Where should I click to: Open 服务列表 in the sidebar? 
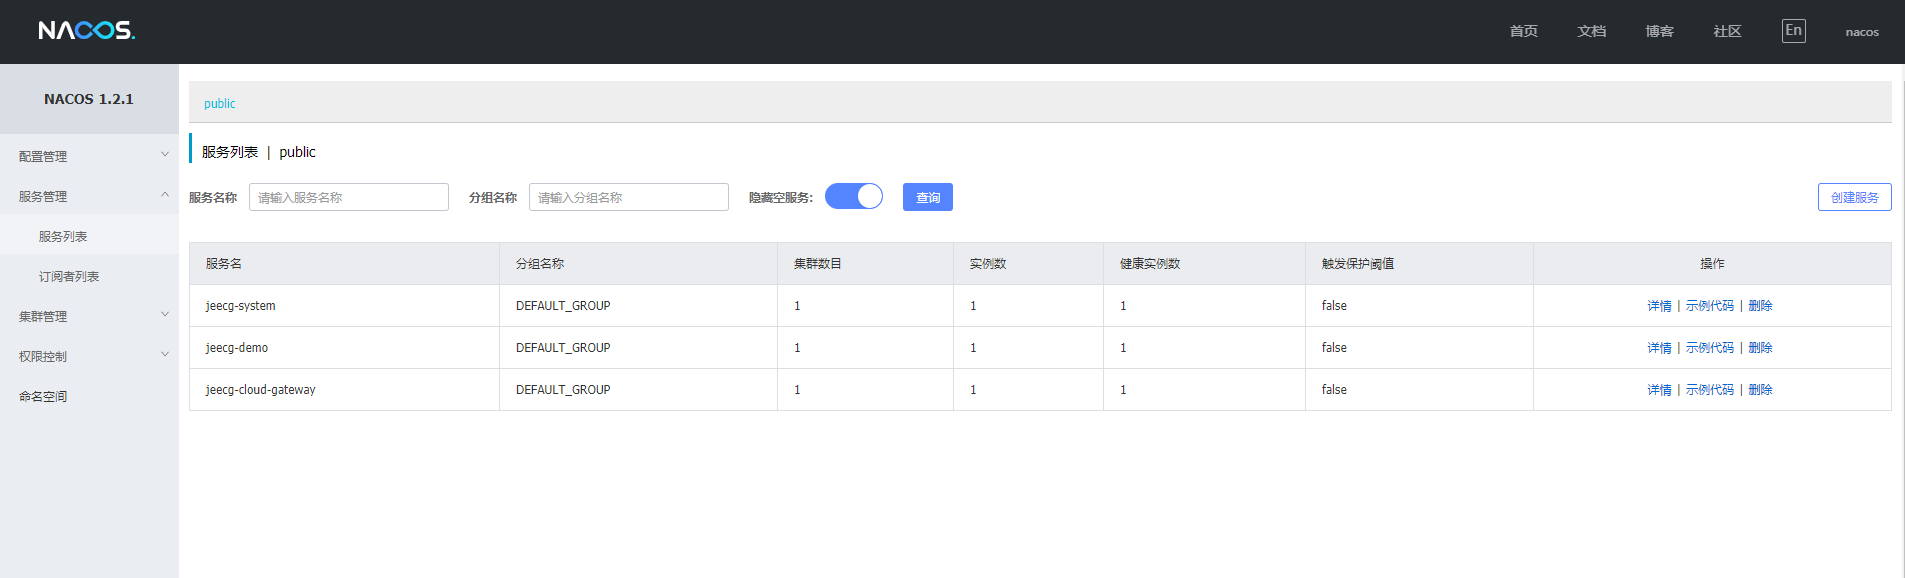coord(63,236)
